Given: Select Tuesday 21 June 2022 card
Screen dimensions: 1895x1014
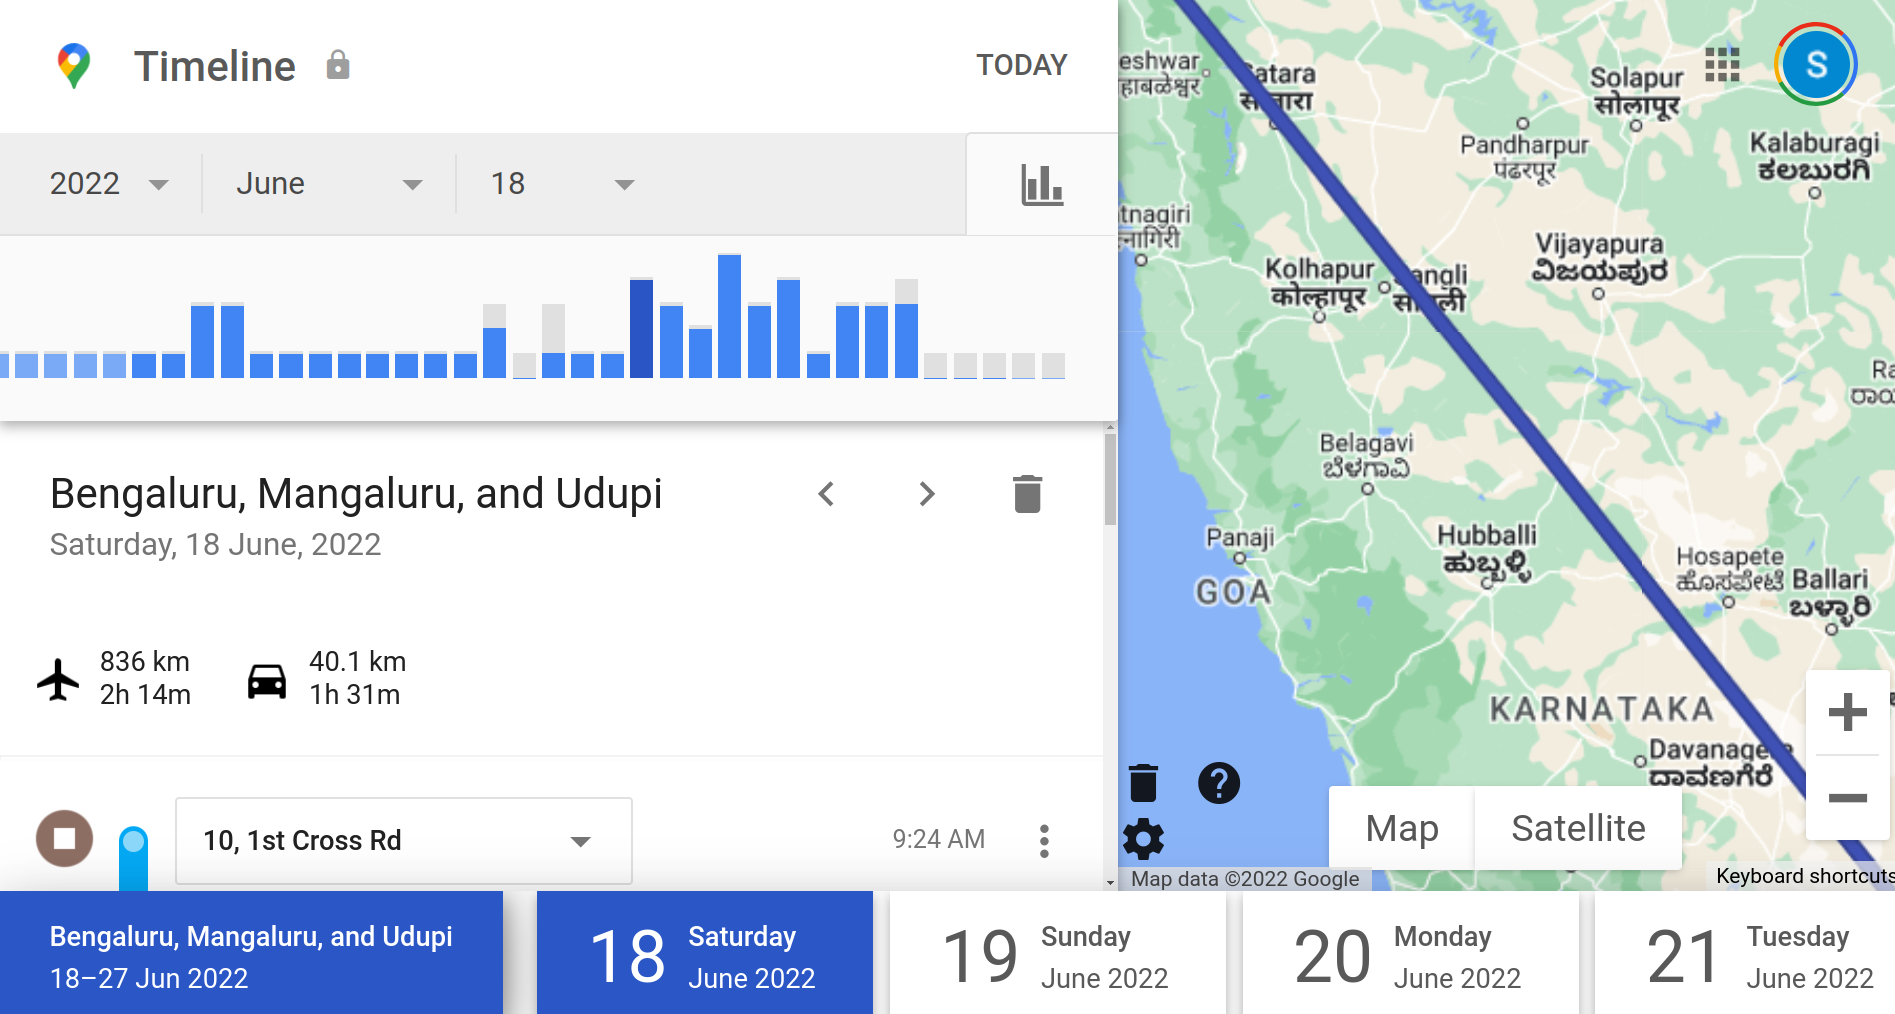Looking at the screenshot, I should (1745, 953).
